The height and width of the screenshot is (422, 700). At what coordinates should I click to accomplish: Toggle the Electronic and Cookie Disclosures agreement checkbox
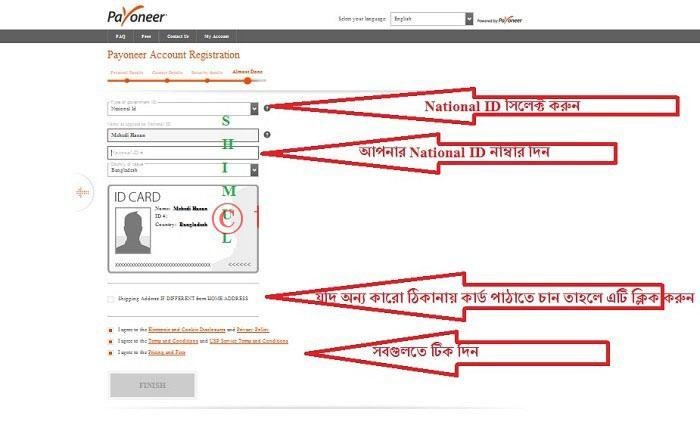tap(111, 330)
